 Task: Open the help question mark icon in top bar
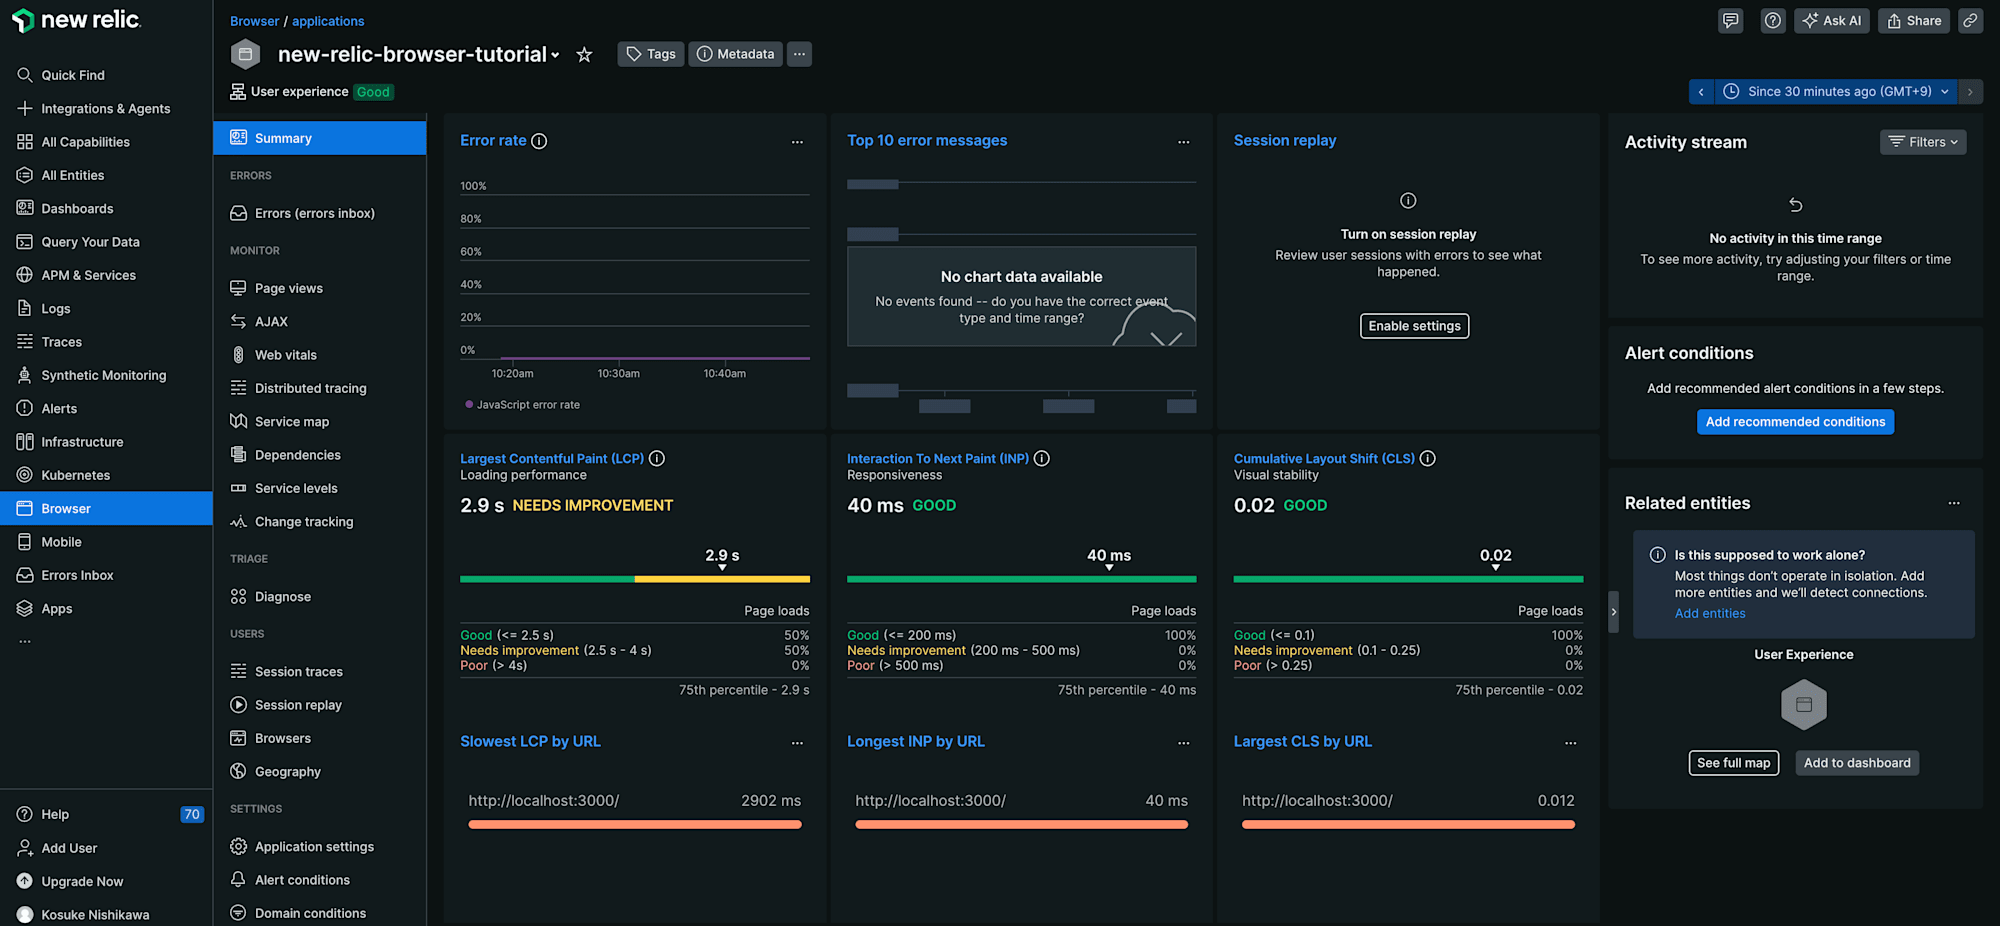tap(1772, 20)
